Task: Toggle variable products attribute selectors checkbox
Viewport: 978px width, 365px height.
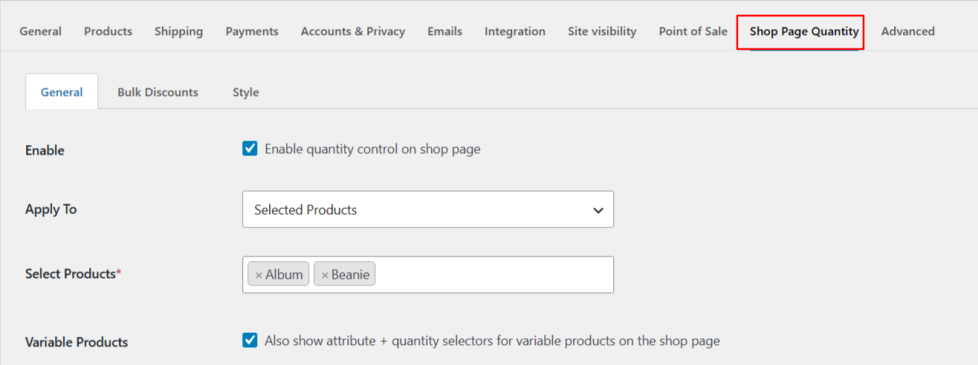Action: pos(249,341)
